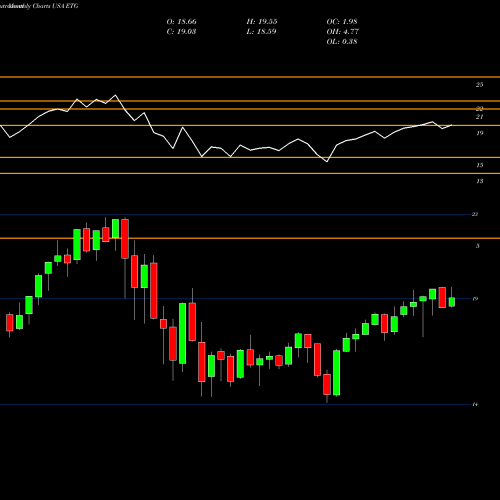Select the open value 'O: 18.66'
Screen dimensions: 500x500
coord(181,22)
